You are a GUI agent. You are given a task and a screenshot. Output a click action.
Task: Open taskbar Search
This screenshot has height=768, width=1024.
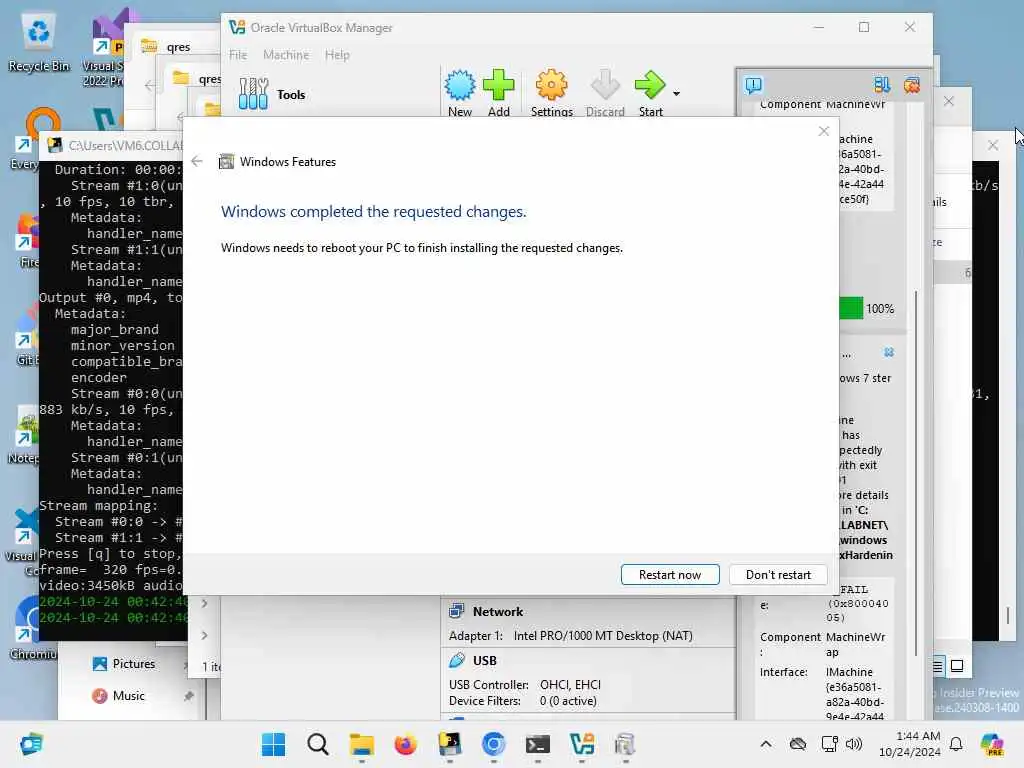click(x=317, y=744)
